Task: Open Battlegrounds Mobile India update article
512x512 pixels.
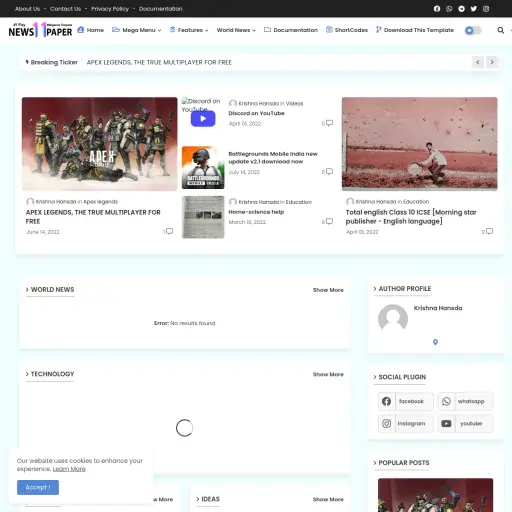Action: [x=273, y=158]
